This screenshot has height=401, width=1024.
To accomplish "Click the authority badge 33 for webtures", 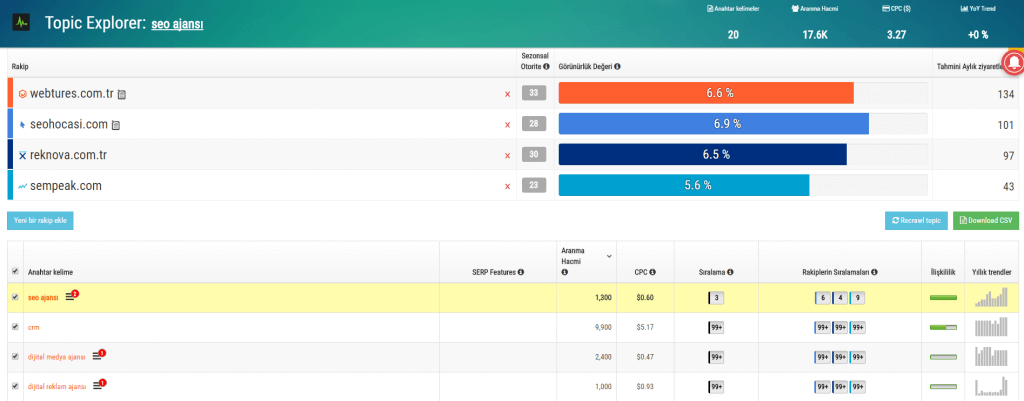I will (x=534, y=93).
